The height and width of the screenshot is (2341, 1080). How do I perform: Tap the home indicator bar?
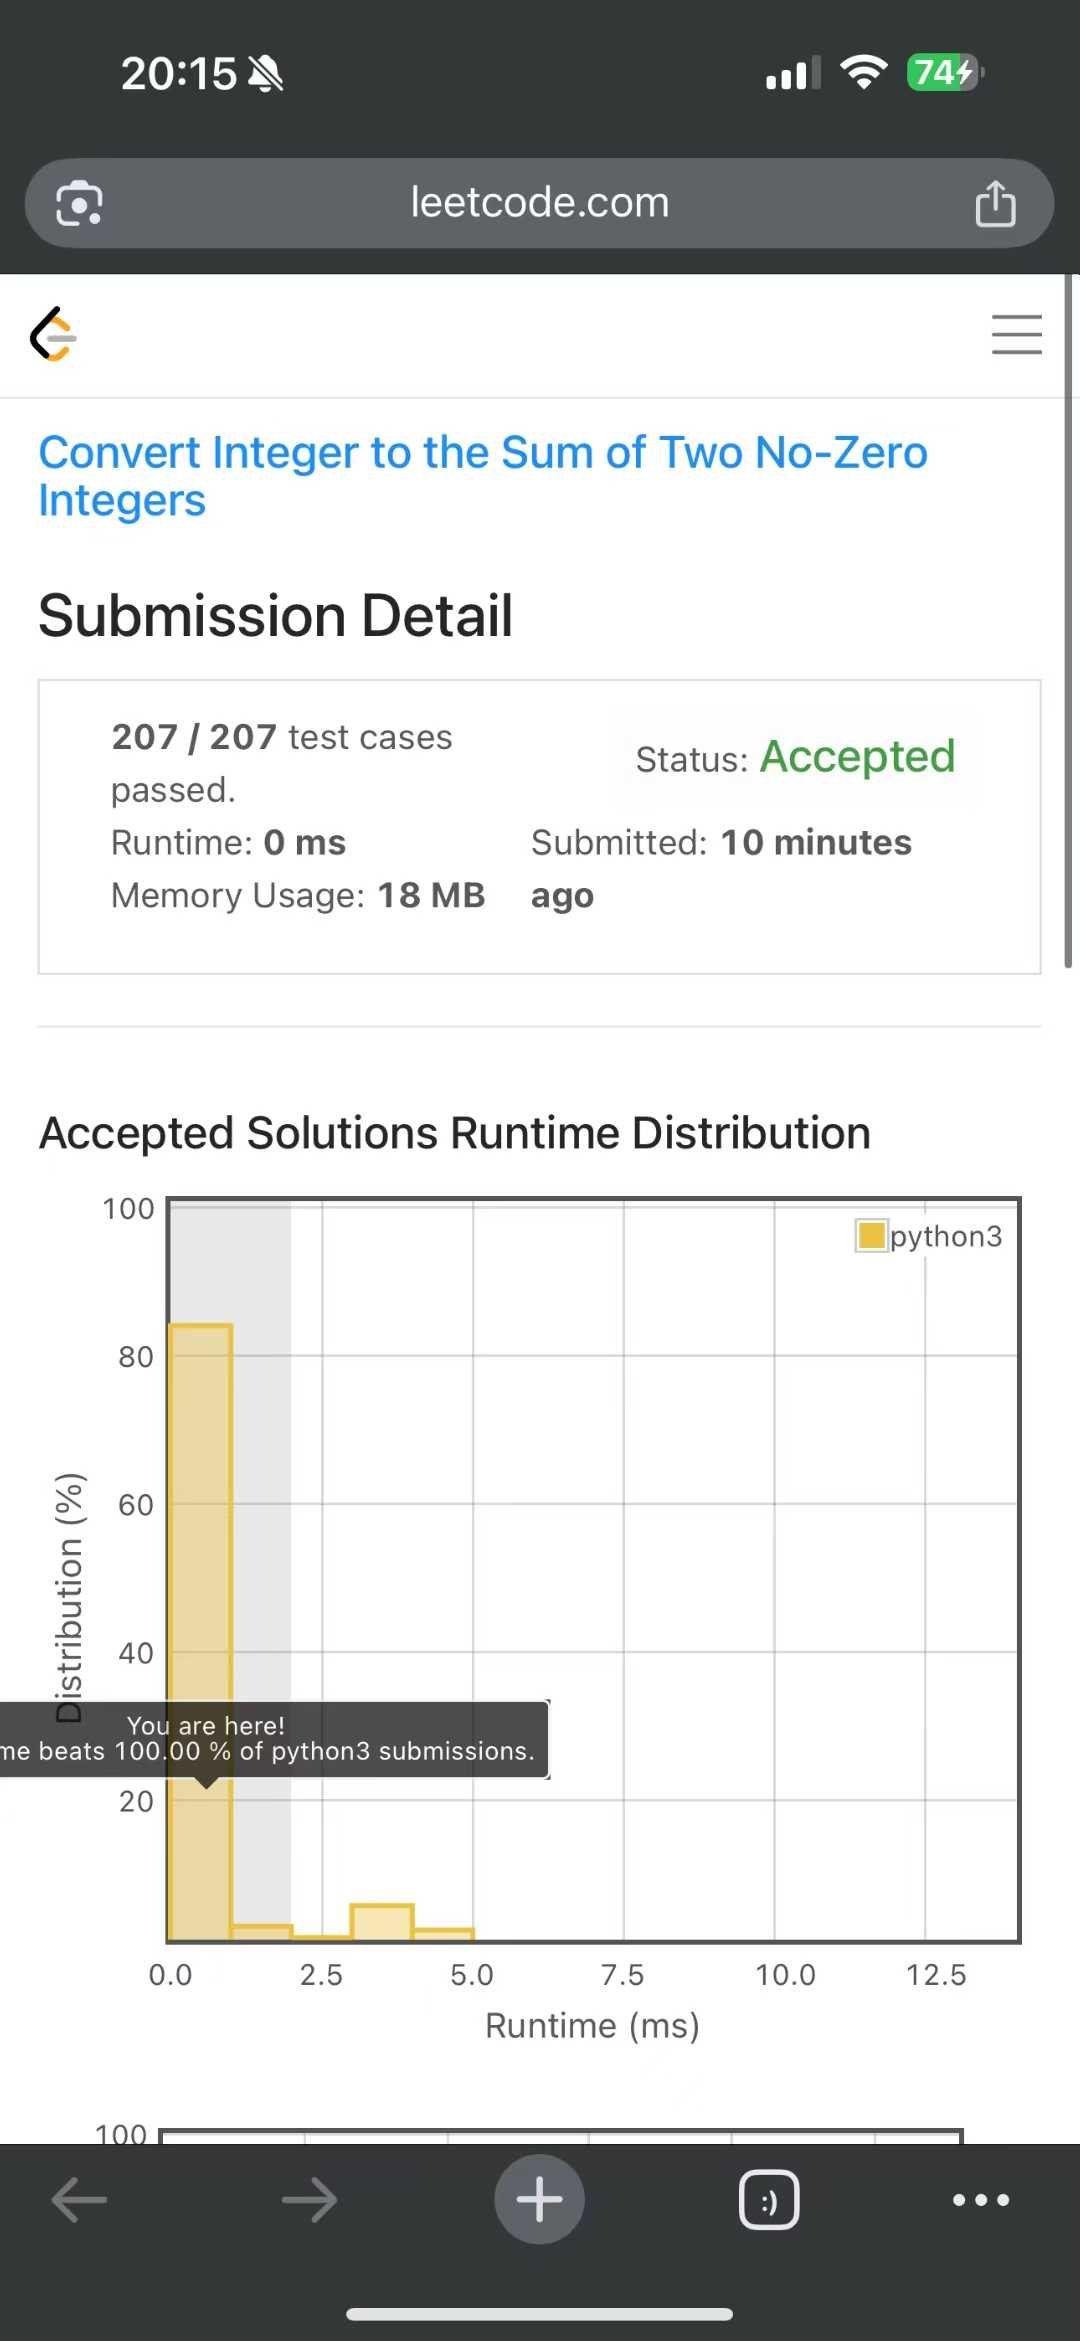(540, 2313)
